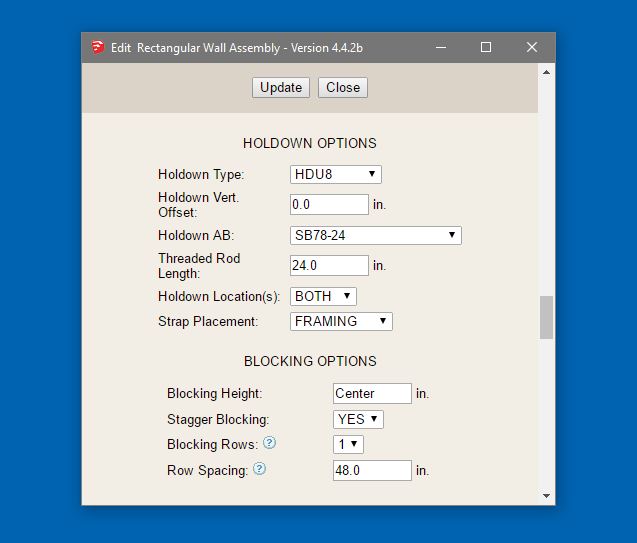Click the vertical scrollbar thumb
Viewport: 637px width, 543px height.
546,318
